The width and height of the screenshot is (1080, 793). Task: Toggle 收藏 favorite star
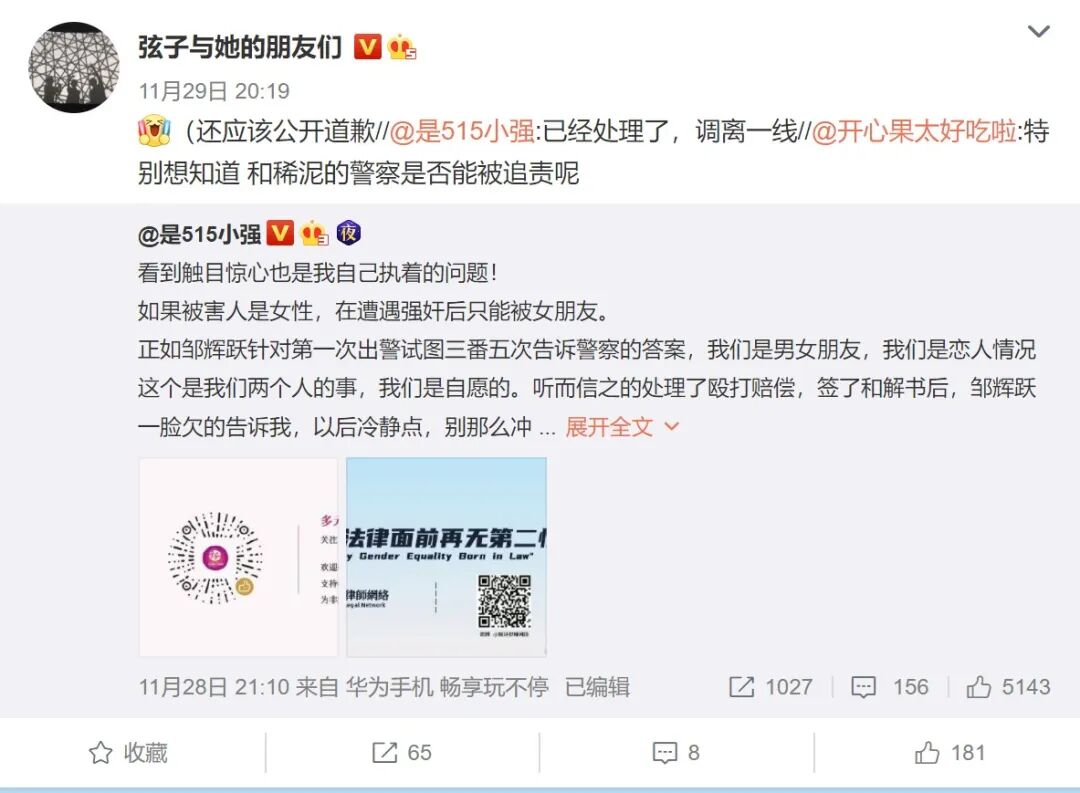(128, 752)
